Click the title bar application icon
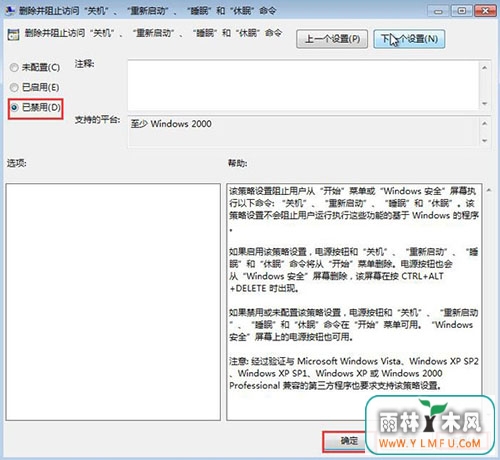The image size is (500, 460). coord(10,11)
